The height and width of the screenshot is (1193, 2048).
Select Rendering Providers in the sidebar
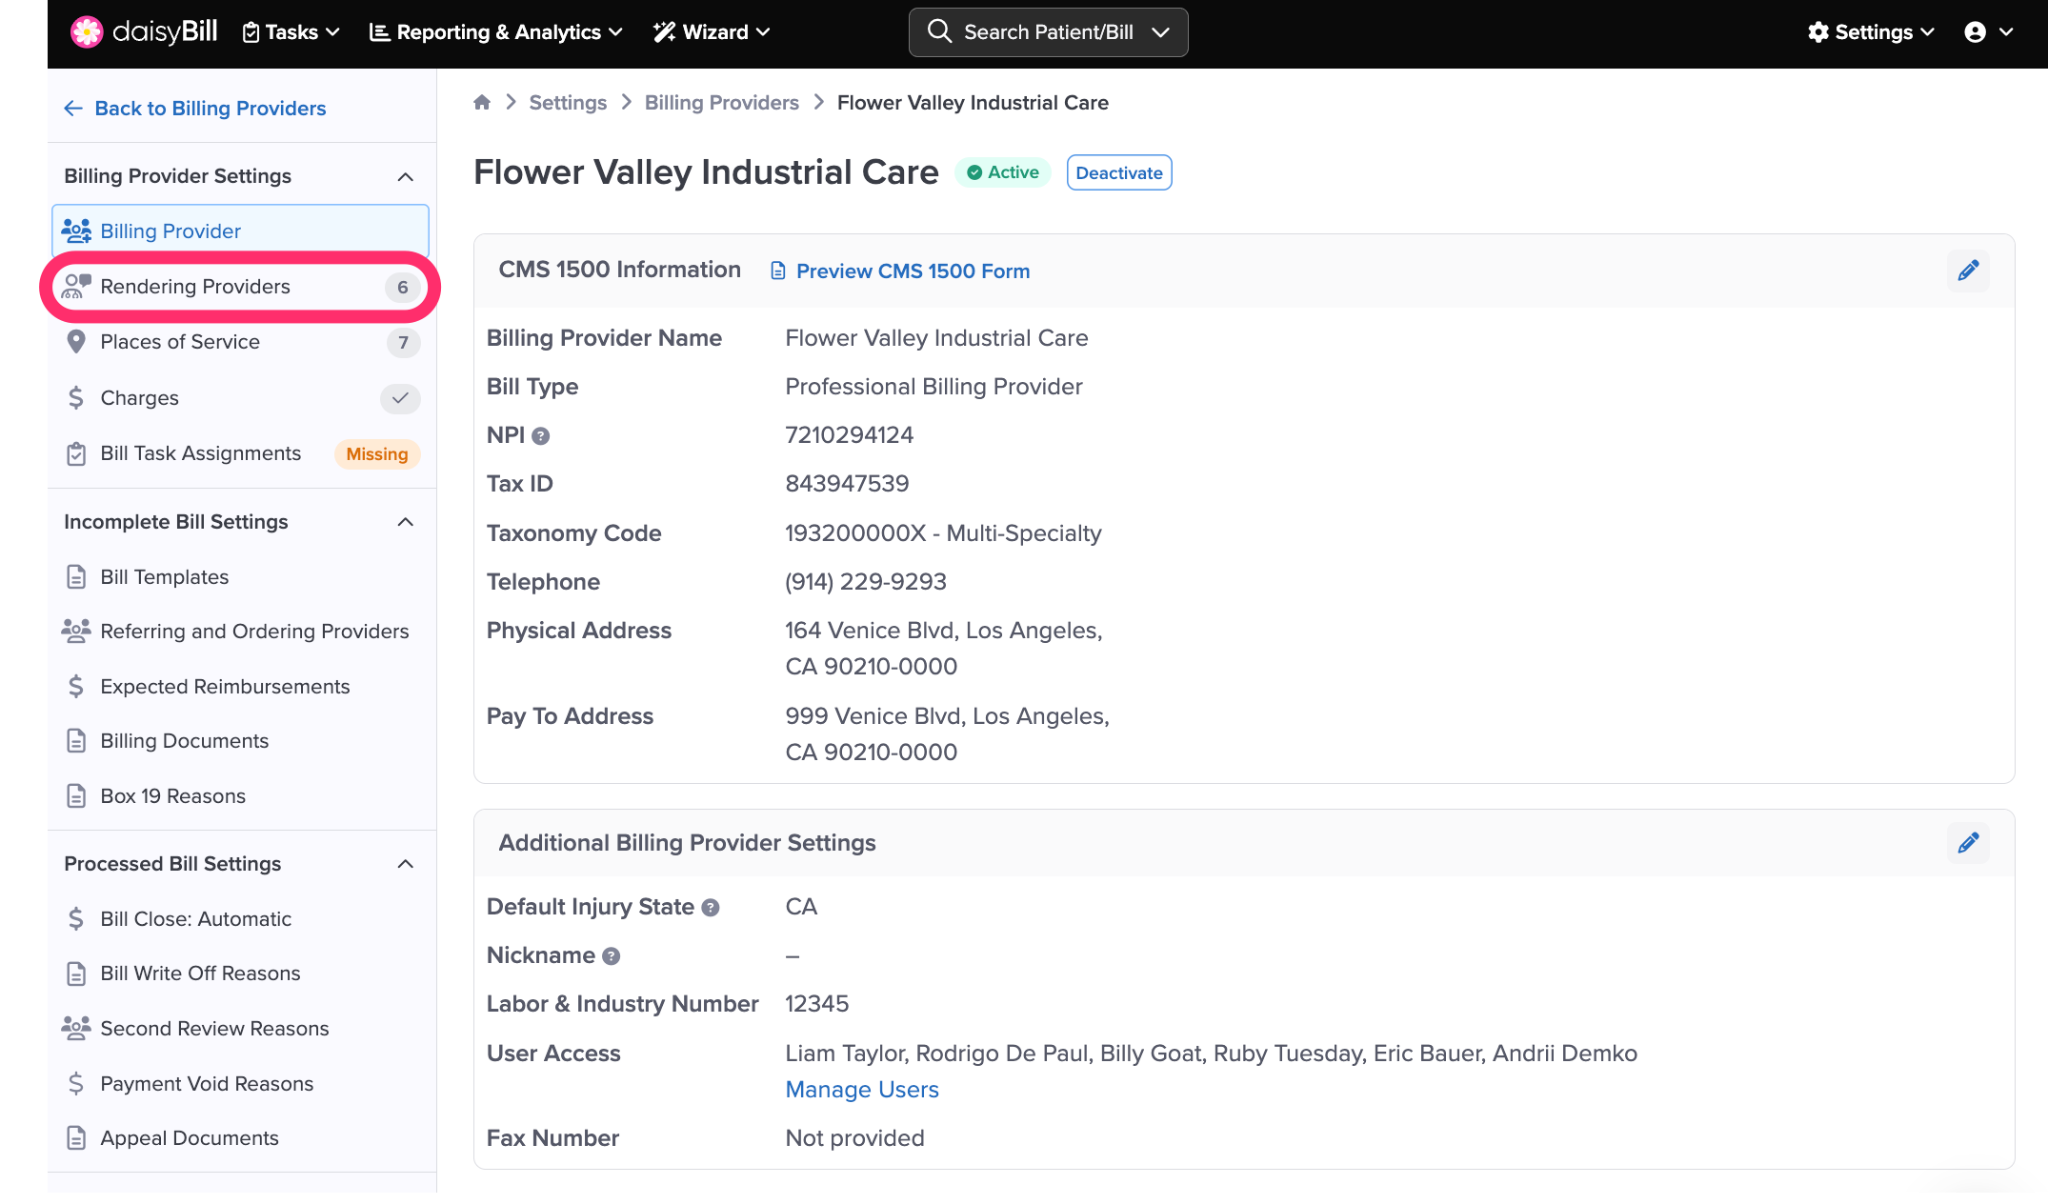pos(195,287)
